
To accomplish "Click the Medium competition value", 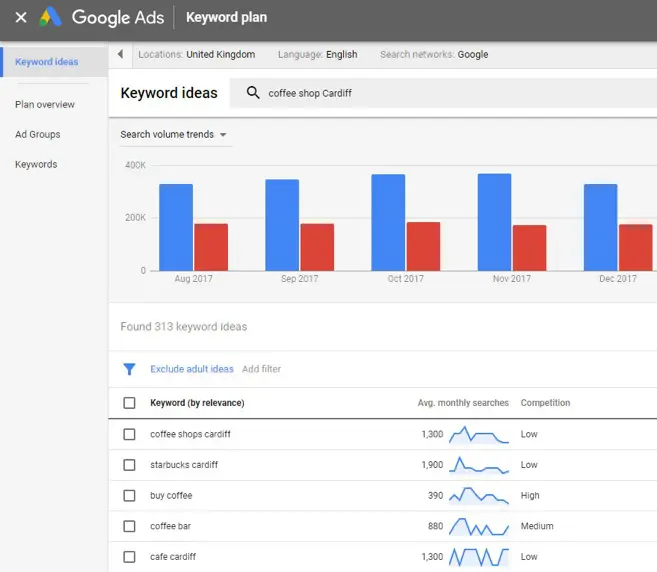I will point(537,526).
